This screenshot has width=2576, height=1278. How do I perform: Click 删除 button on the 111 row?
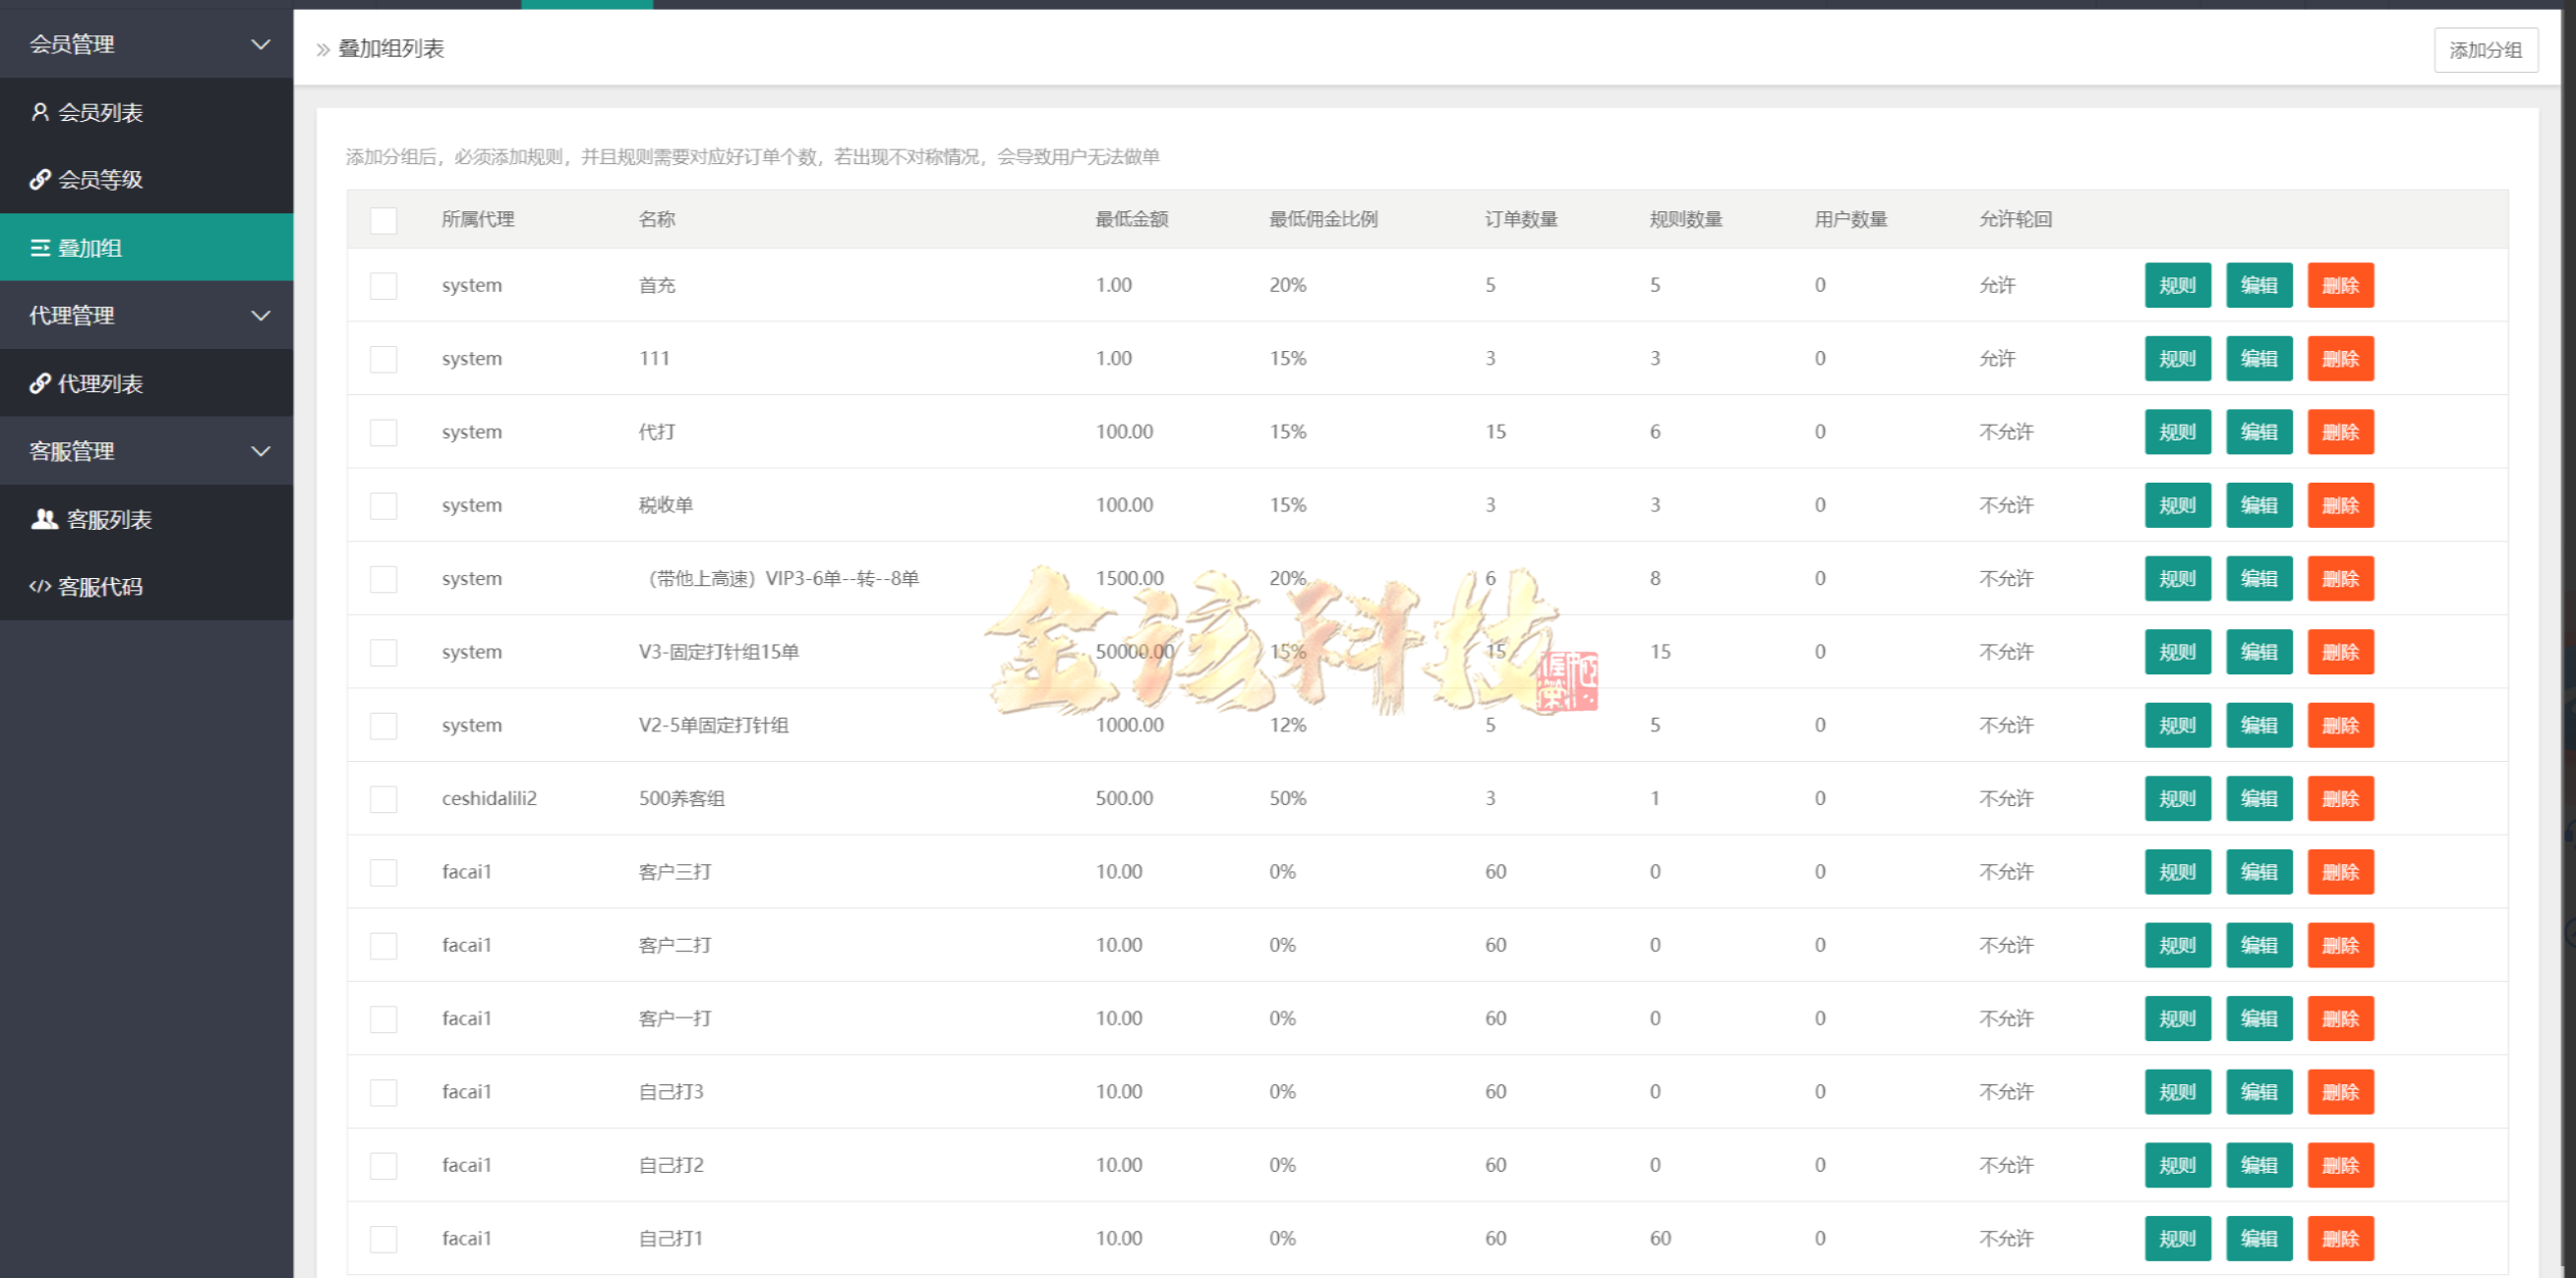(2340, 358)
